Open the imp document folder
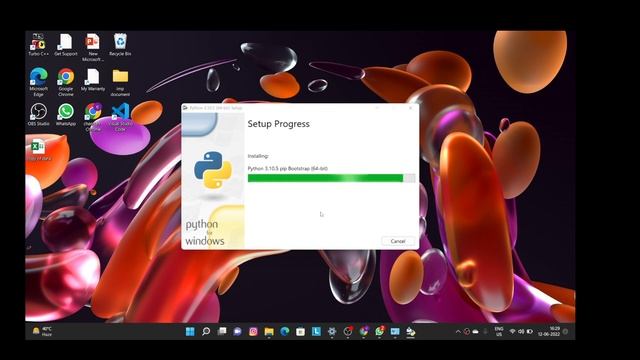Viewport: 640px width, 360px height. [120, 82]
